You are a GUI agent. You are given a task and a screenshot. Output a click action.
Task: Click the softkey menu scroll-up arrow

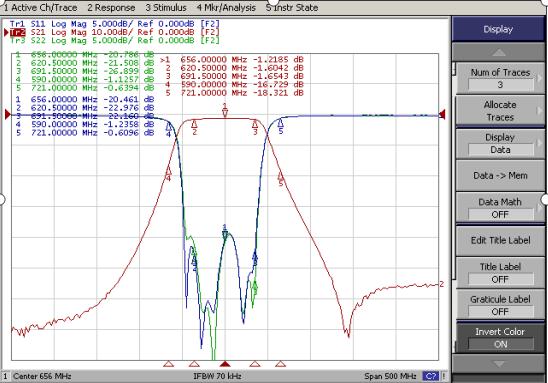point(499,52)
